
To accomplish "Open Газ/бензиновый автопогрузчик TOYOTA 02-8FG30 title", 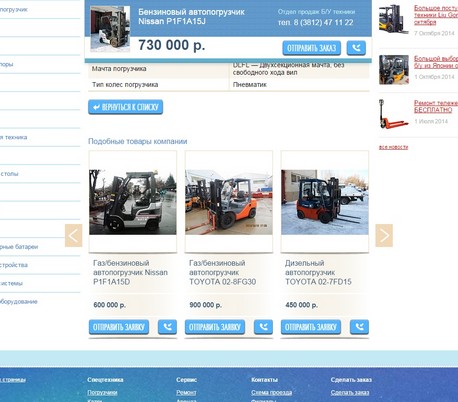I will tap(222, 272).
